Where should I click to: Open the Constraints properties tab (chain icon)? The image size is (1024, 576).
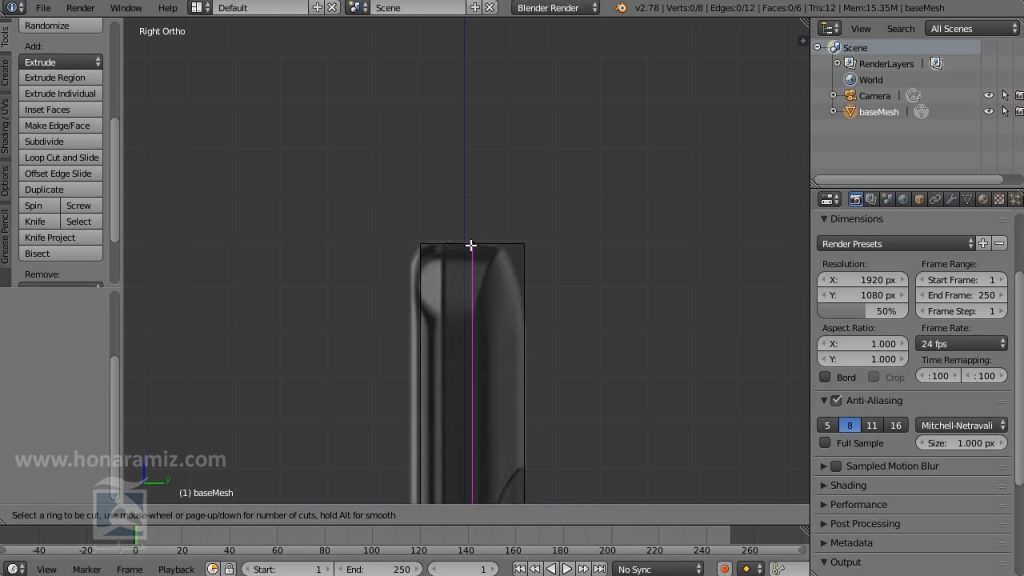[x=935, y=199]
